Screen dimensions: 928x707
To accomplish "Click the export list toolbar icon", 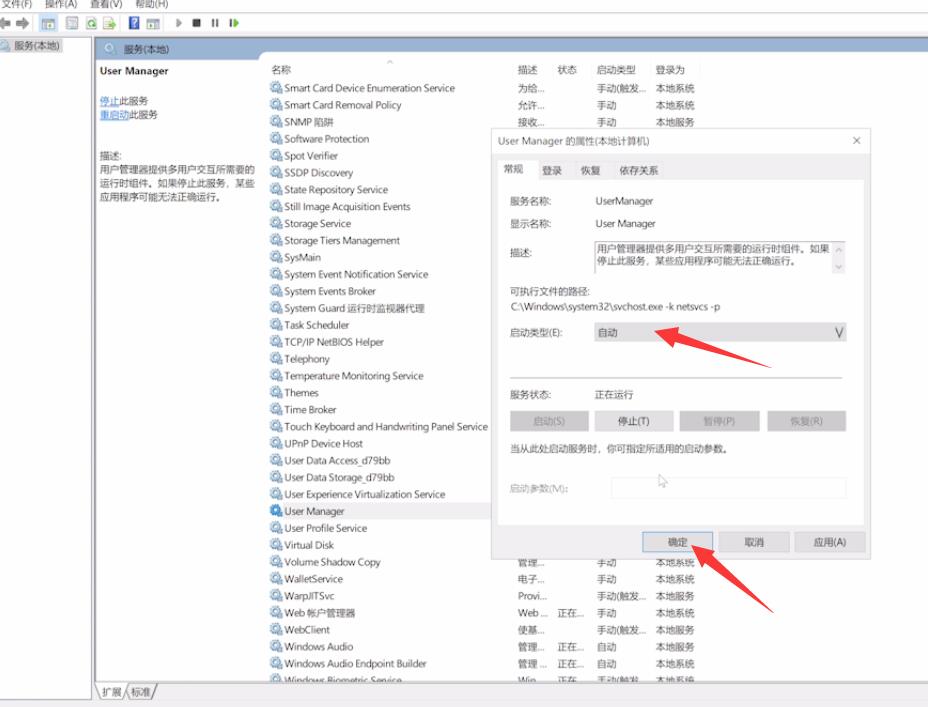I will pyautogui.click(x=109, y=23).
